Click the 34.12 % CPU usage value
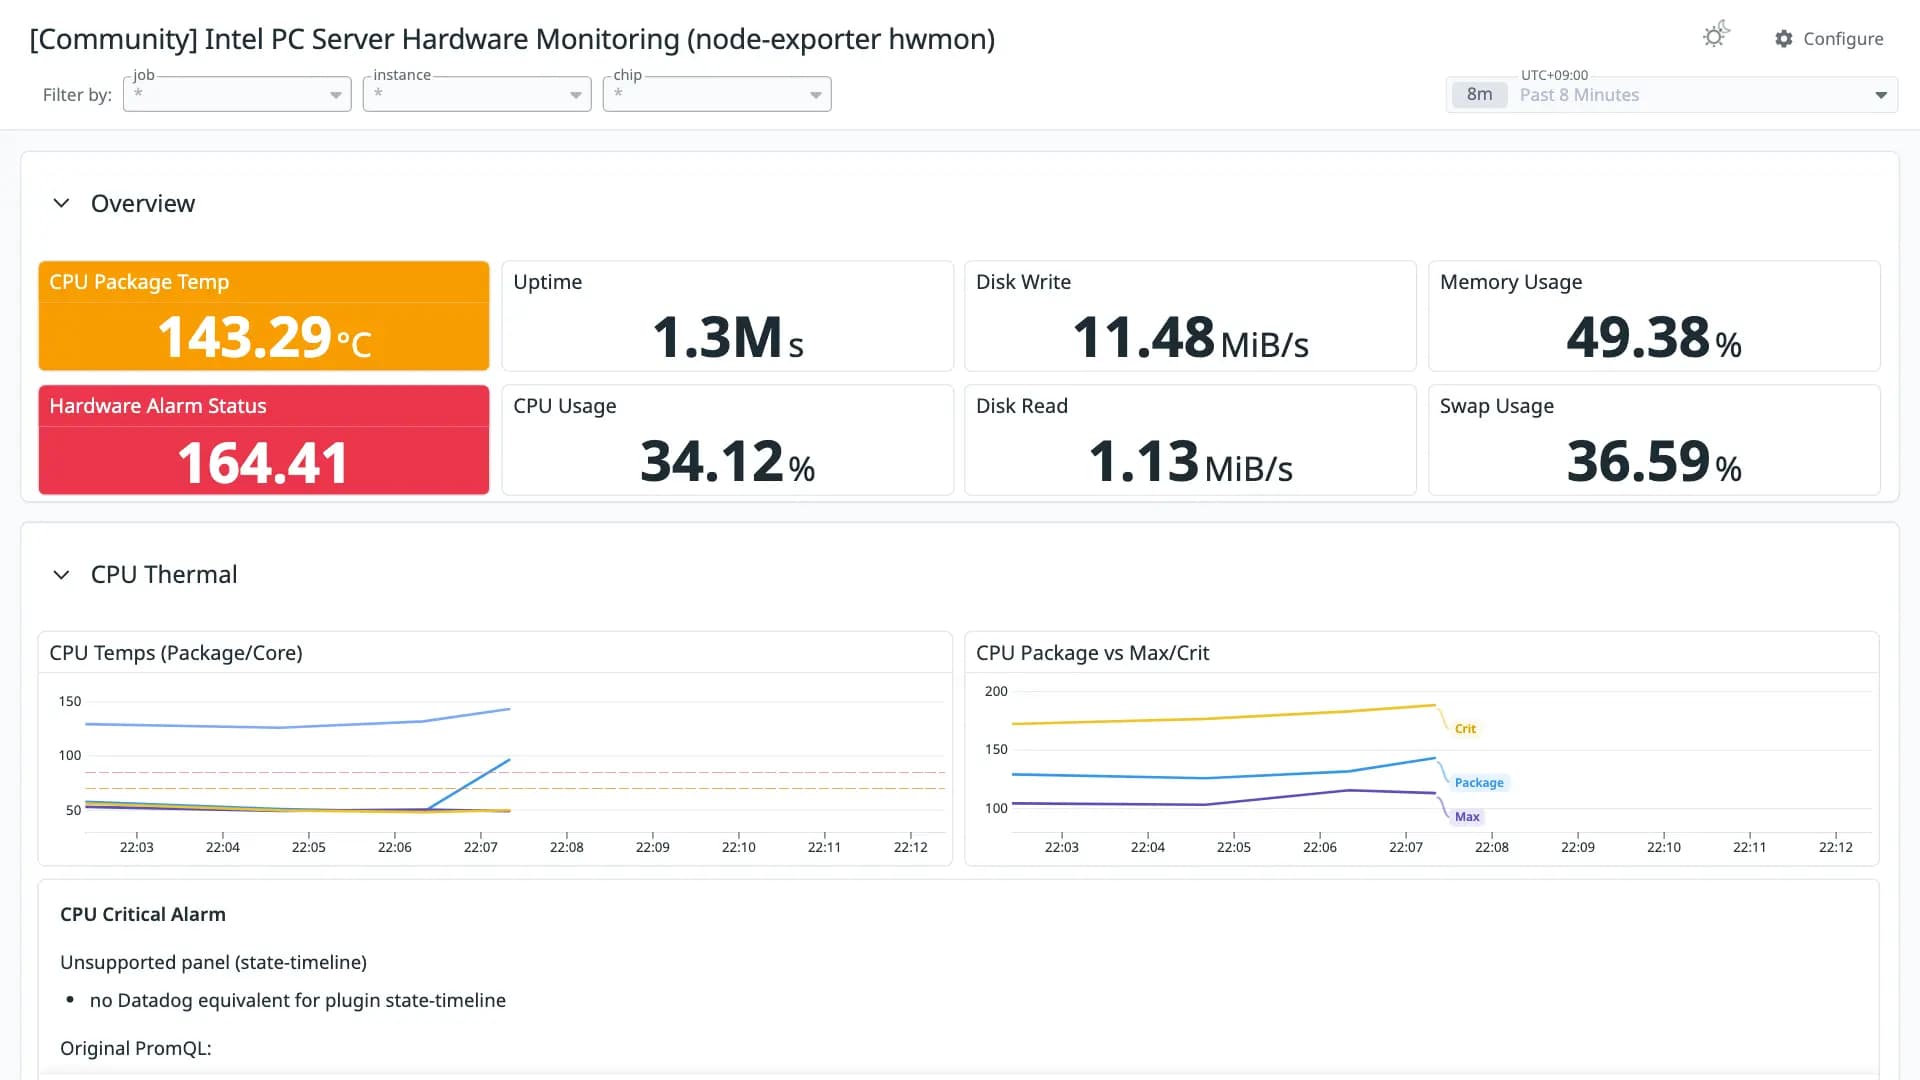 pos(728,462)
